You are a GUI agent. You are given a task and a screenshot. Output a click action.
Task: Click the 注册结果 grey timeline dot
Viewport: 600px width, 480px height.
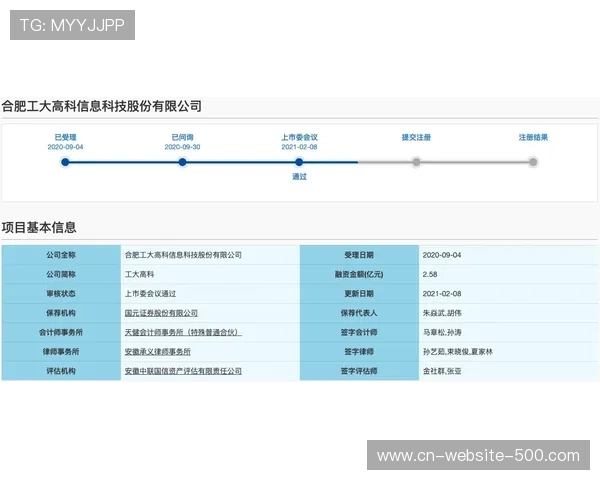click(533, 162)
